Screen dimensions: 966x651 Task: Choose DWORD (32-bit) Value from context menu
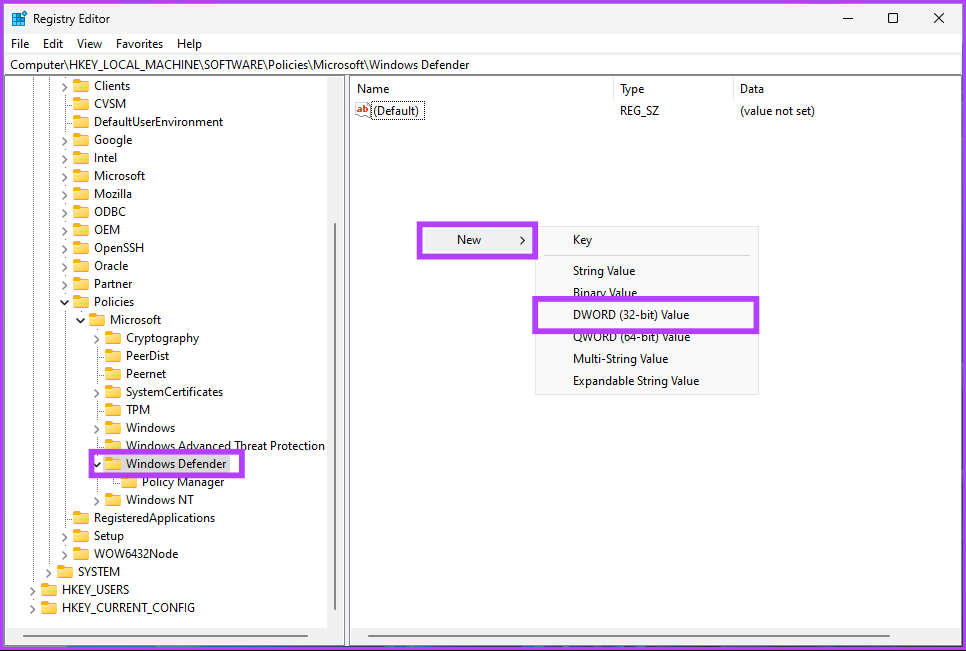point(630,315)
